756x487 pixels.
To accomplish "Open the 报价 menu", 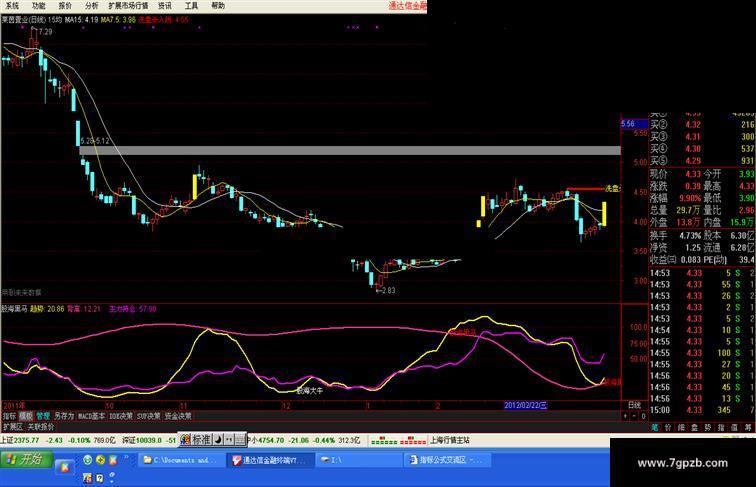I will pos(65,6).
